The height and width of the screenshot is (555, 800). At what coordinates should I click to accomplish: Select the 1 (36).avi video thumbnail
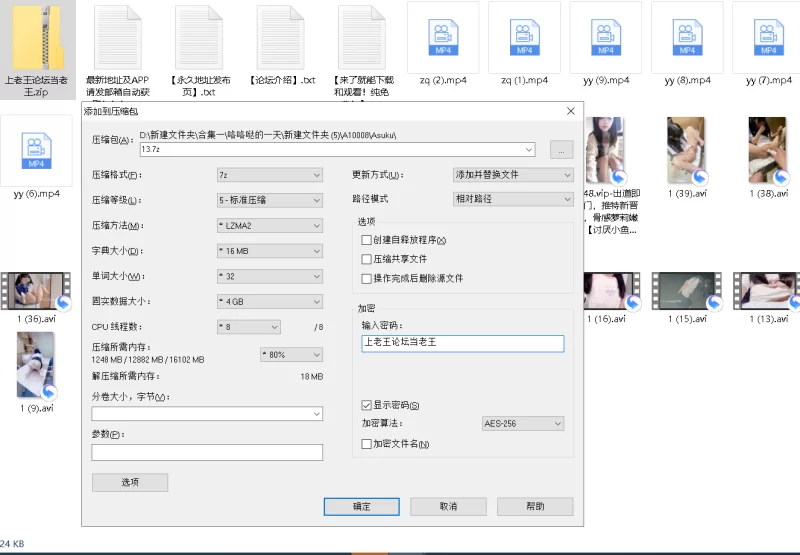(36, 291)
